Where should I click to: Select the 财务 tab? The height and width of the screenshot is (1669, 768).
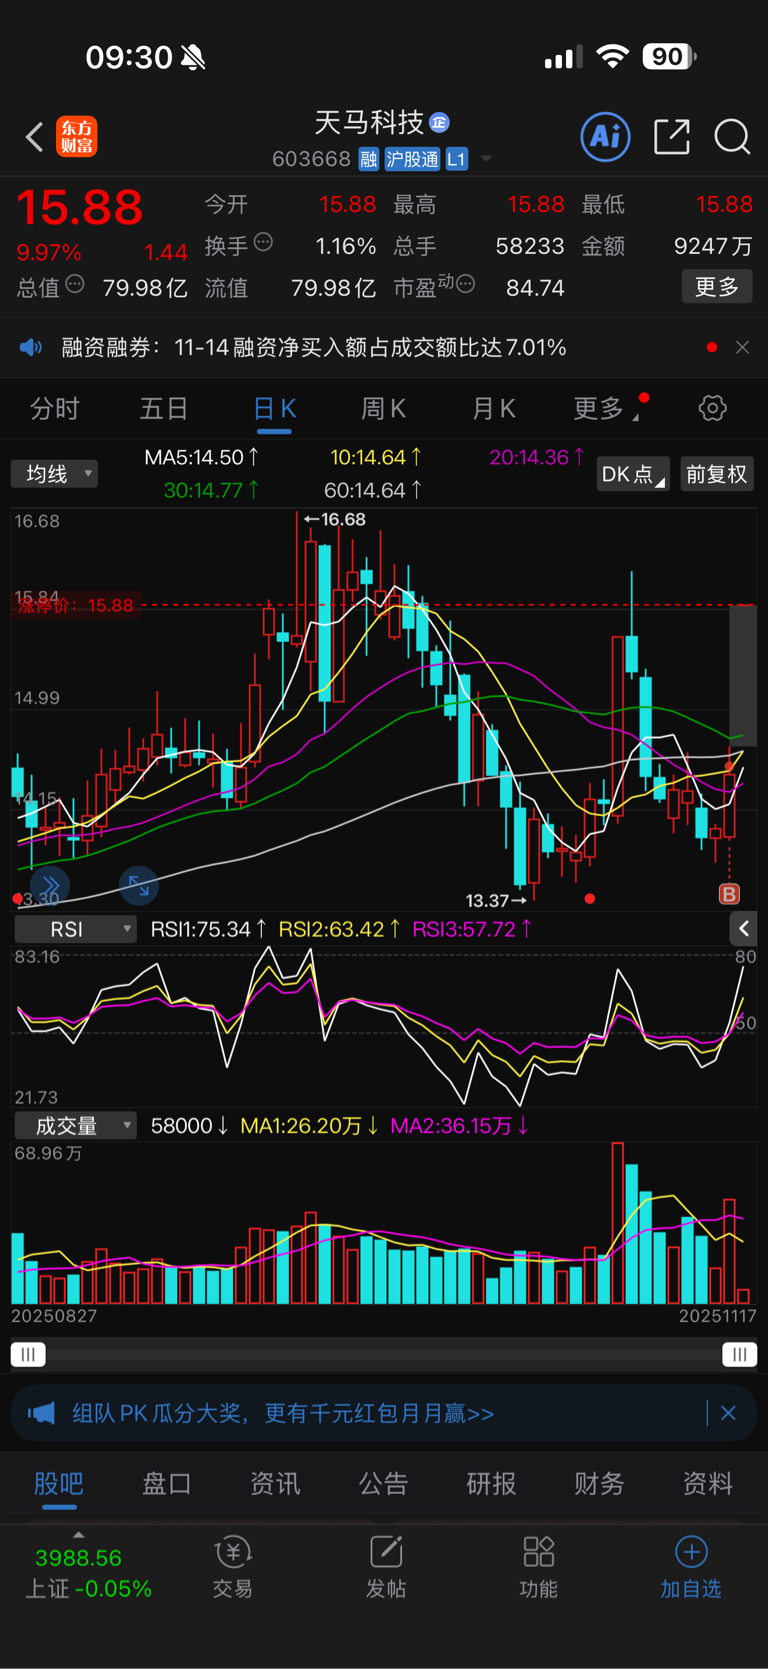(x=599, y=1484)
